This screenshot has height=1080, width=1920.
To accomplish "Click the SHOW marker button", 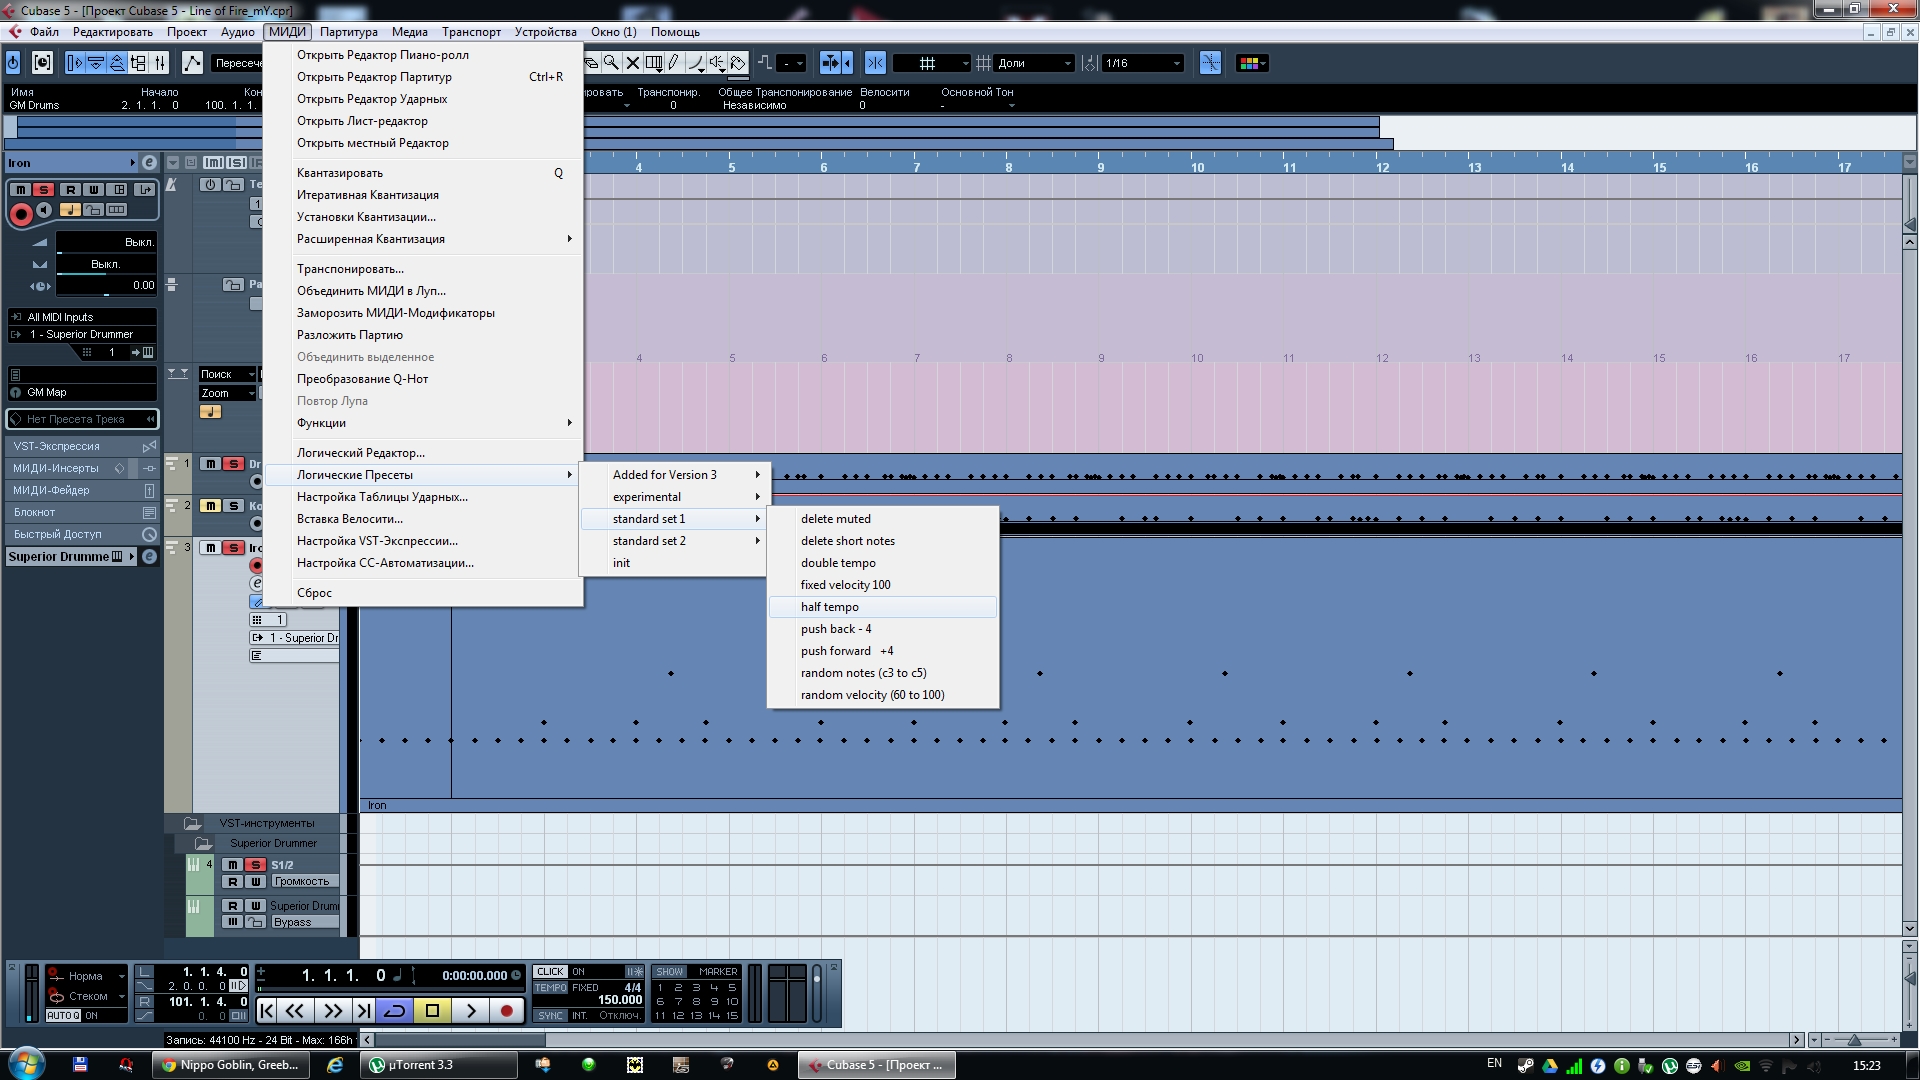I will click(x=669, y=971).
